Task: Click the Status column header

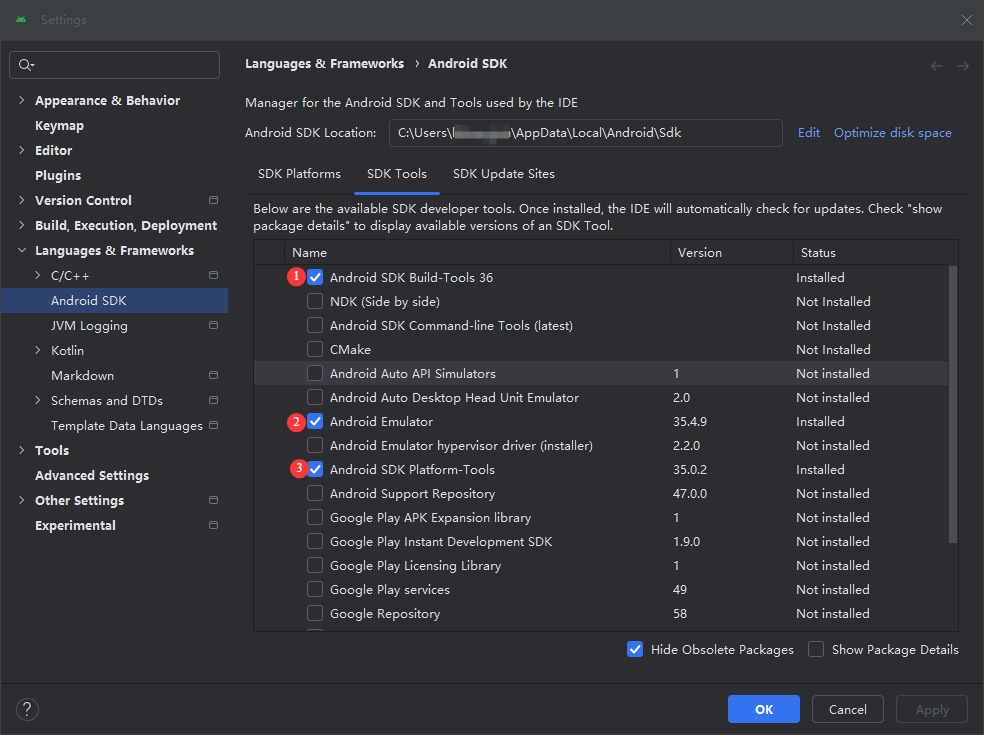Action: pyautogui.click(x=876, y=252)
